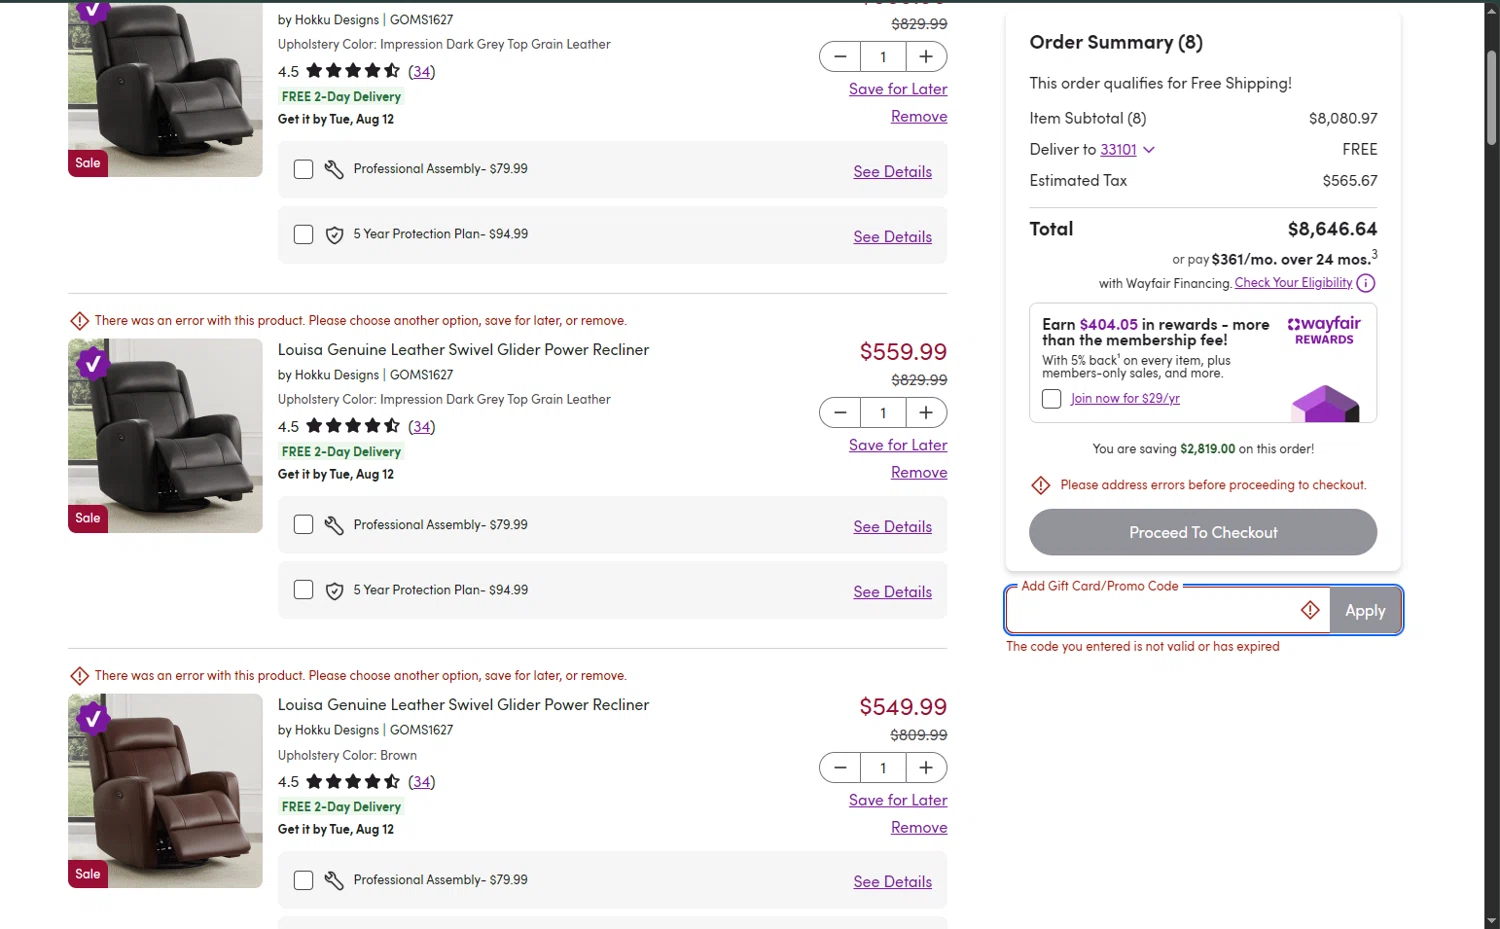This screenshot has height=929, width=1500.
Task: Click plus button for the Brown $549.99 recliner
Action: coord(926,767)
